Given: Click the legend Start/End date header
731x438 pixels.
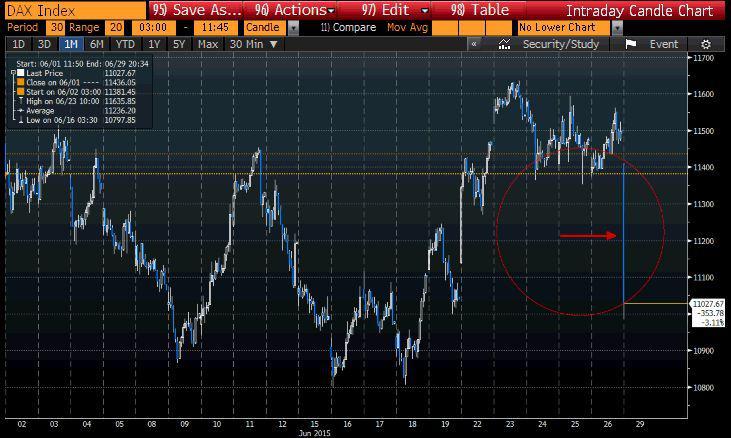Looking at the screenshot, I should click(82, 64).
